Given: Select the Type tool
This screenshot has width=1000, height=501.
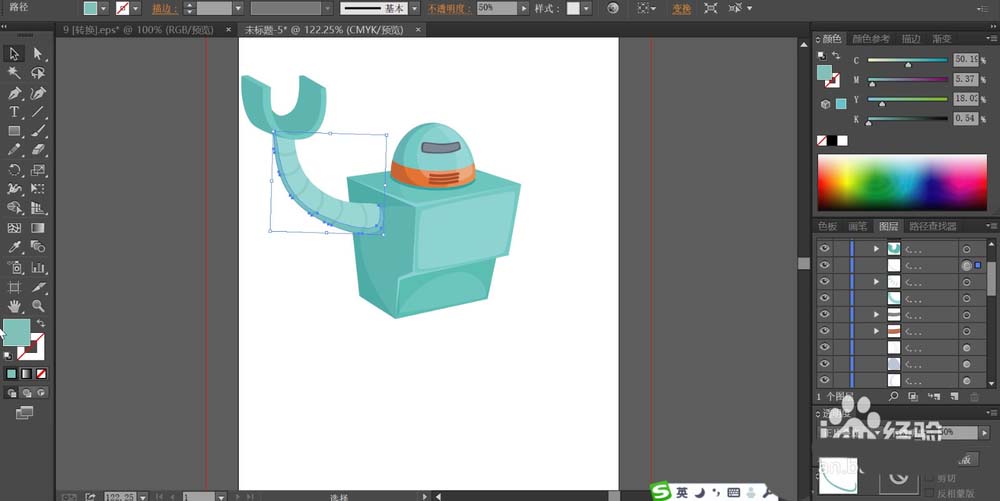Looking at the screenshot, I should [x=15, y=112].
